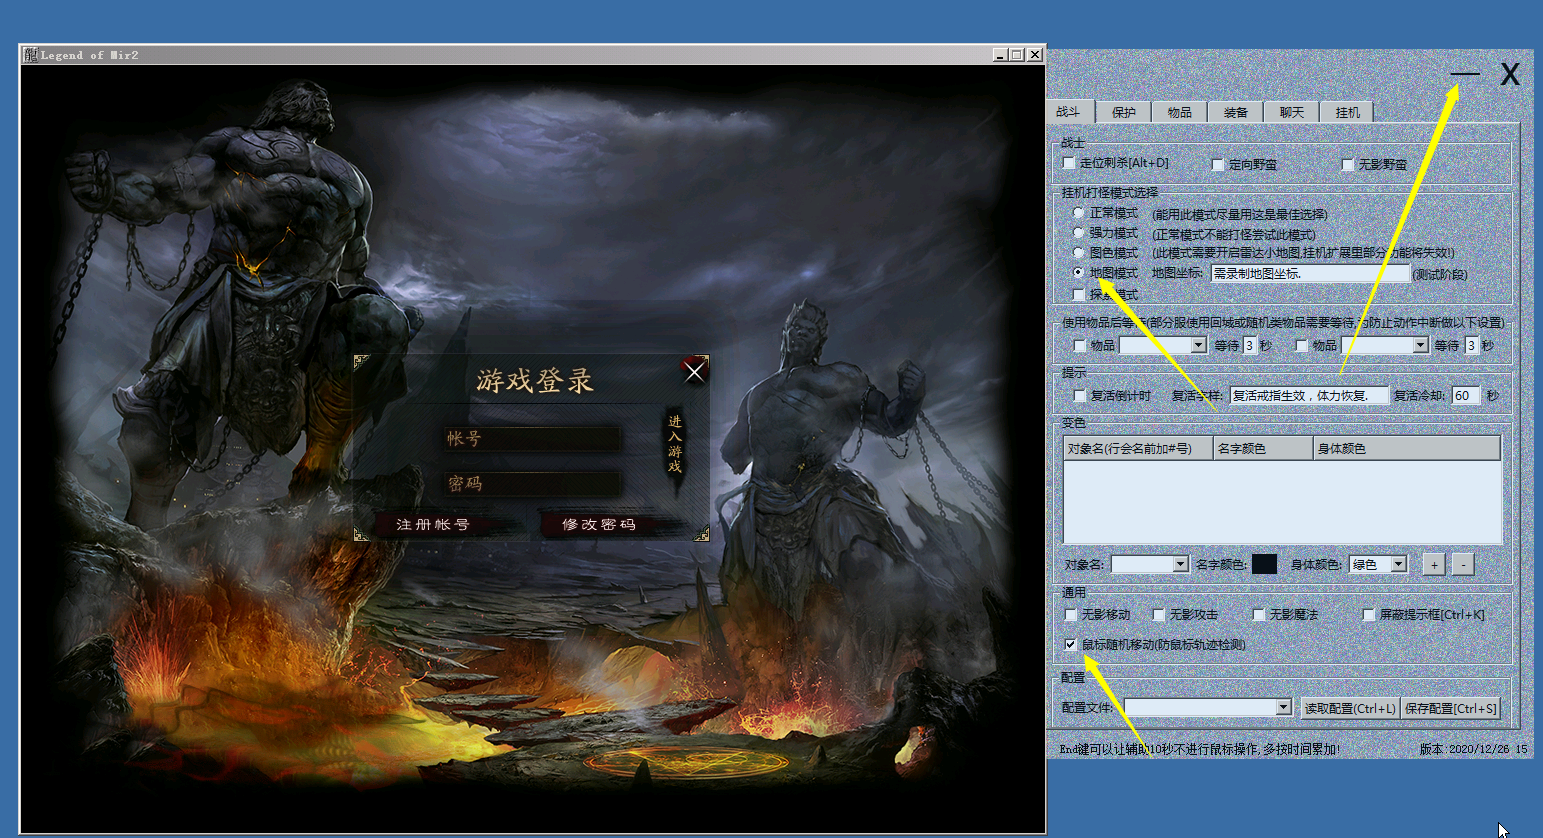
Task: Click the Legend of Mir2 title bar icon
Action: coord(31,55)
